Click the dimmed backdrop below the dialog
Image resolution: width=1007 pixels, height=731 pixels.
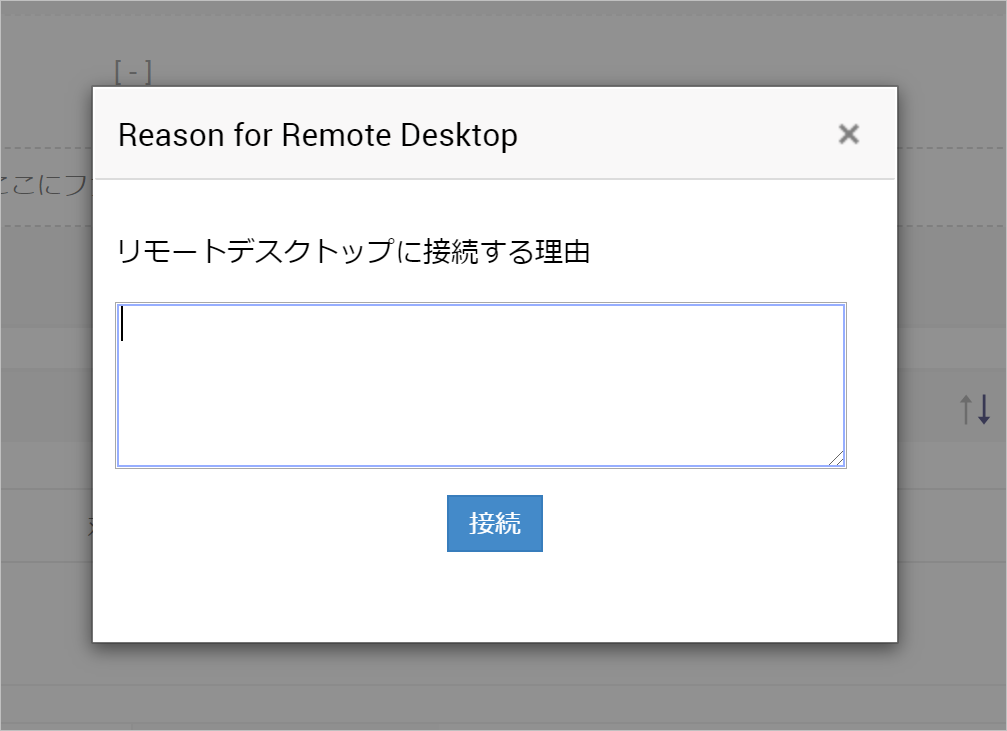500,688
